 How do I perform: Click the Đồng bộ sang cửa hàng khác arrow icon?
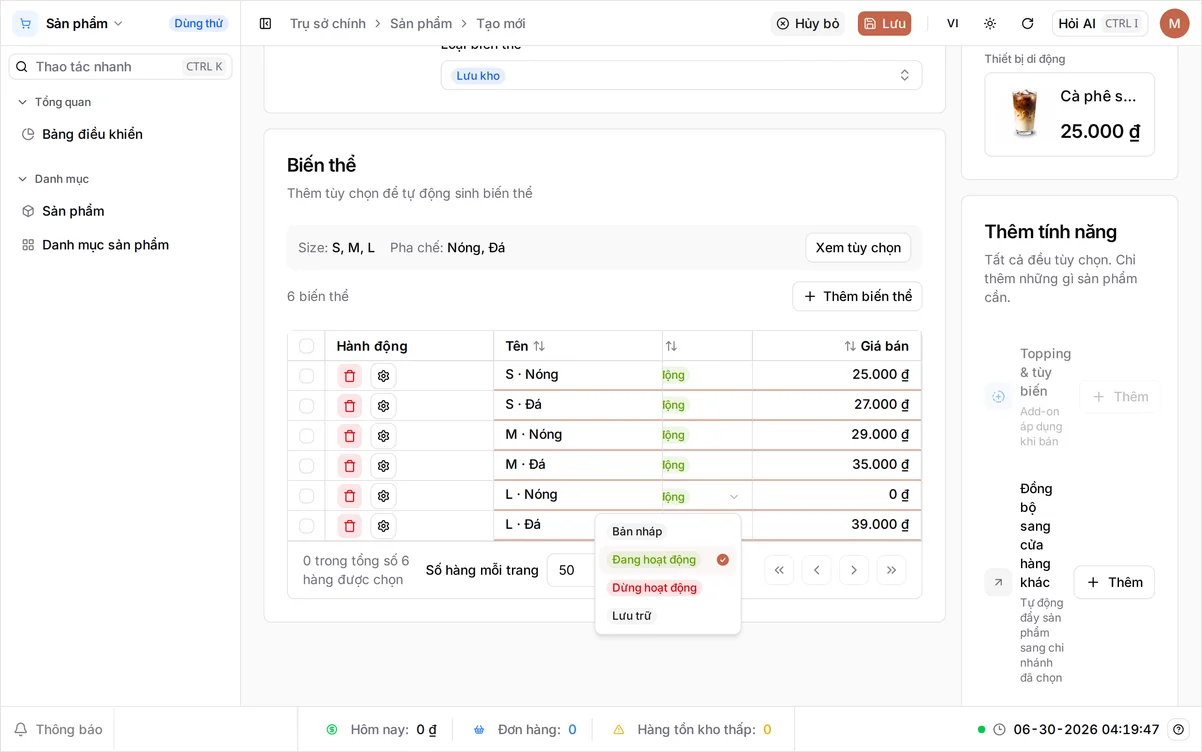click(x=998, y=582)
